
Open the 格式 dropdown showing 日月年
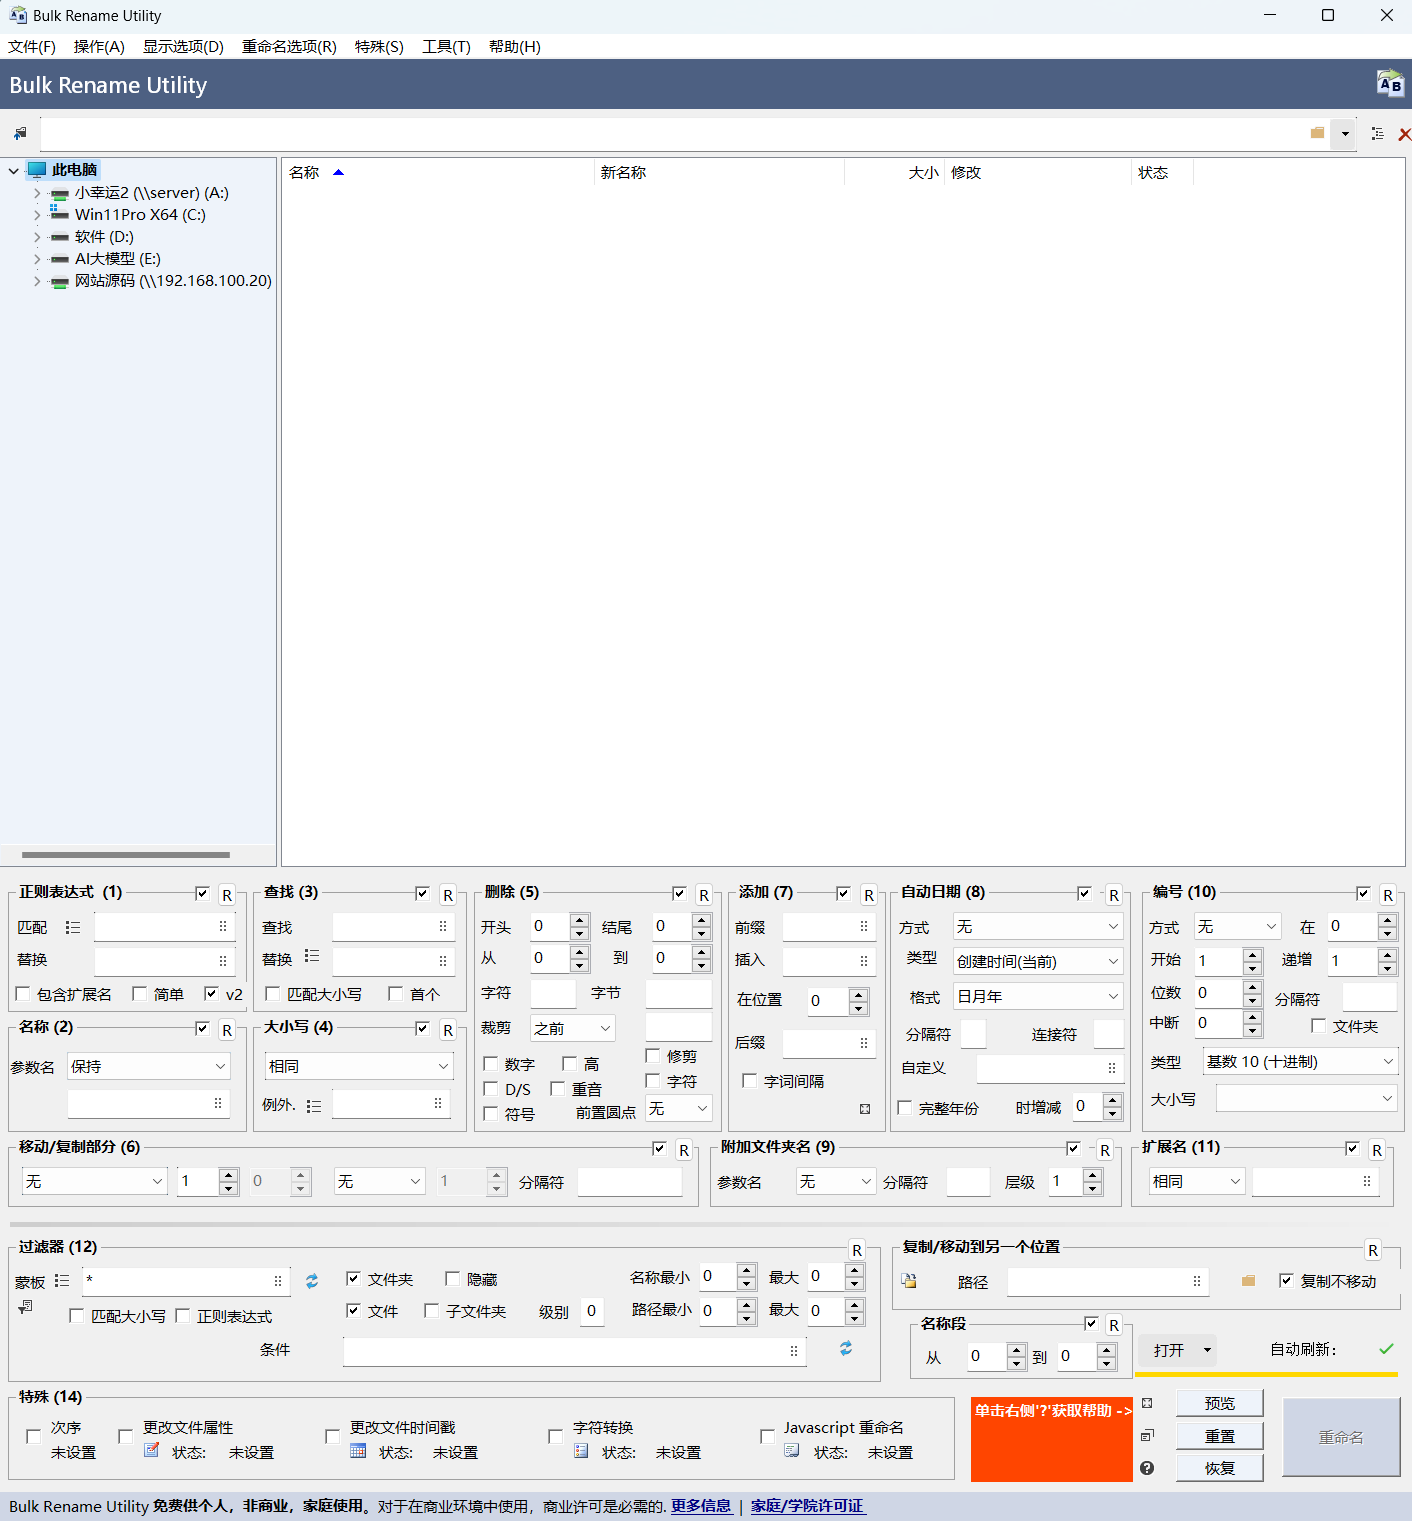(1038, 996)
